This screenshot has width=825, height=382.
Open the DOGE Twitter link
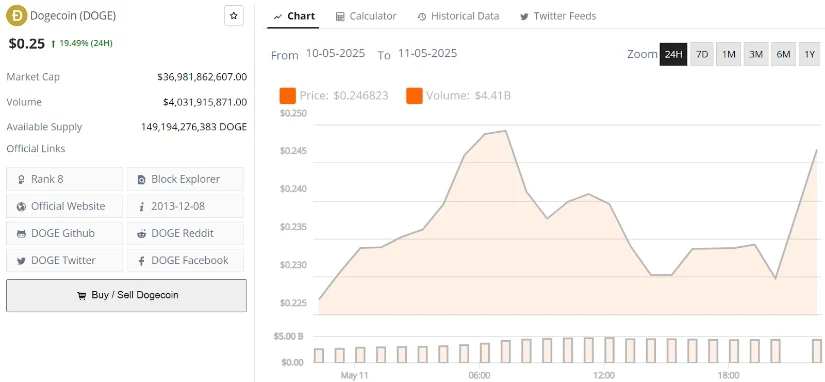tap(64, 260)
